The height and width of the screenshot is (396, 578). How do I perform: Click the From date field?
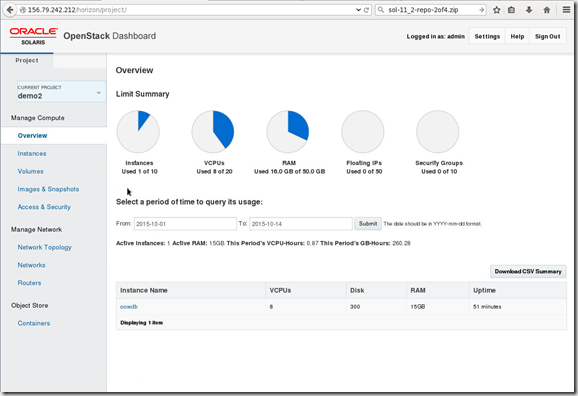(185, 224)
